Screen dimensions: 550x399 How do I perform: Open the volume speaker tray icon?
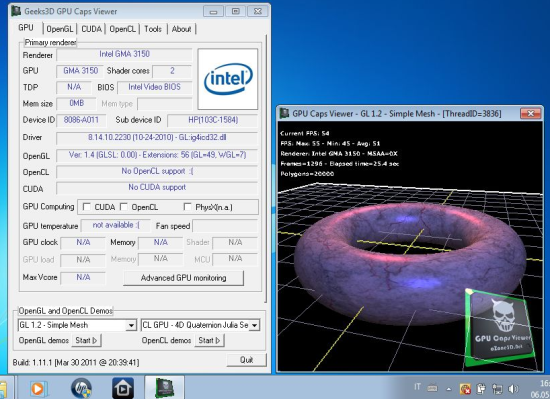point(513,388)
